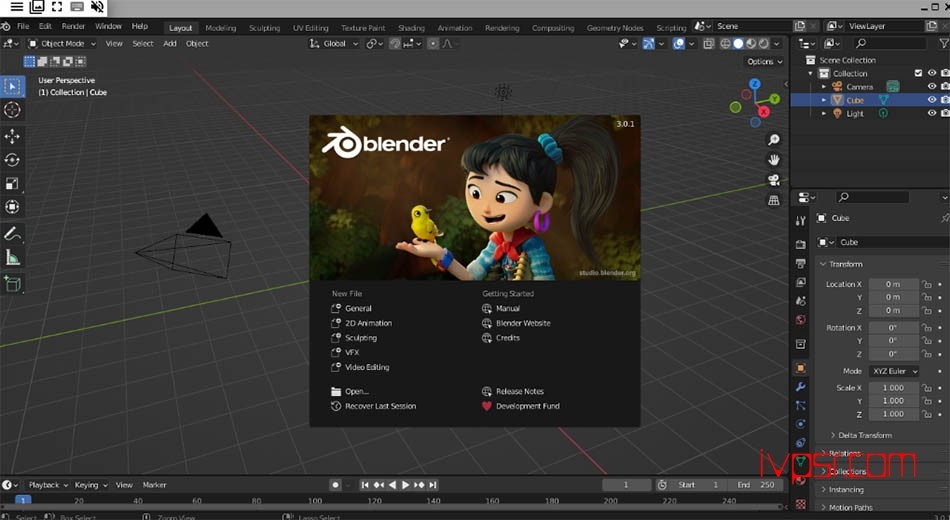Click the viewport zoom magnifier icon
The height and width of the screenshot is (520, 950).
774,140
